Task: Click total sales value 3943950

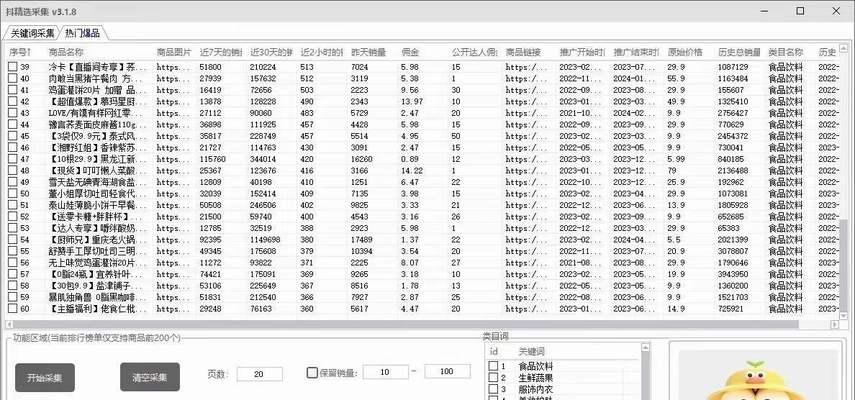Action: (x=733, y=274)
